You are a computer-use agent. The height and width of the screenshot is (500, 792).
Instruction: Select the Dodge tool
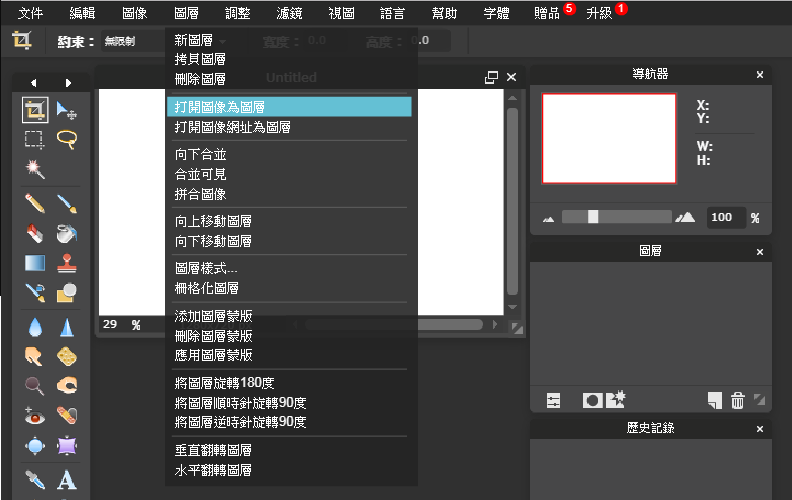[x=35, y=386]
